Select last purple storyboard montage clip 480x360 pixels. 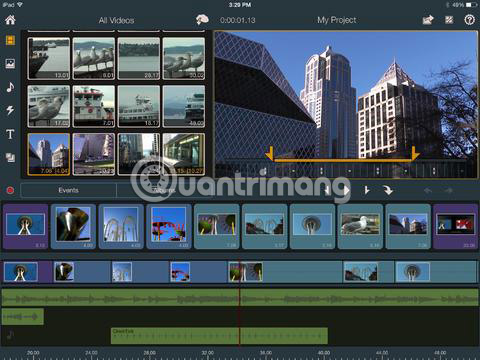point(456,226)
